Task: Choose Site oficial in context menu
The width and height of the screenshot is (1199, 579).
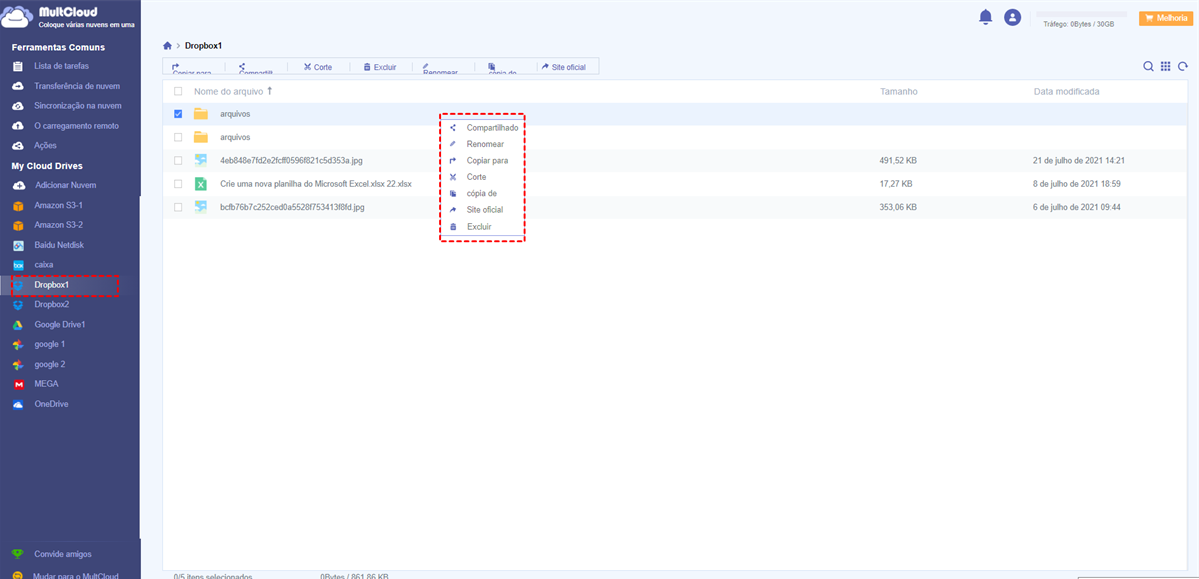Action: [x=485, y=210]
